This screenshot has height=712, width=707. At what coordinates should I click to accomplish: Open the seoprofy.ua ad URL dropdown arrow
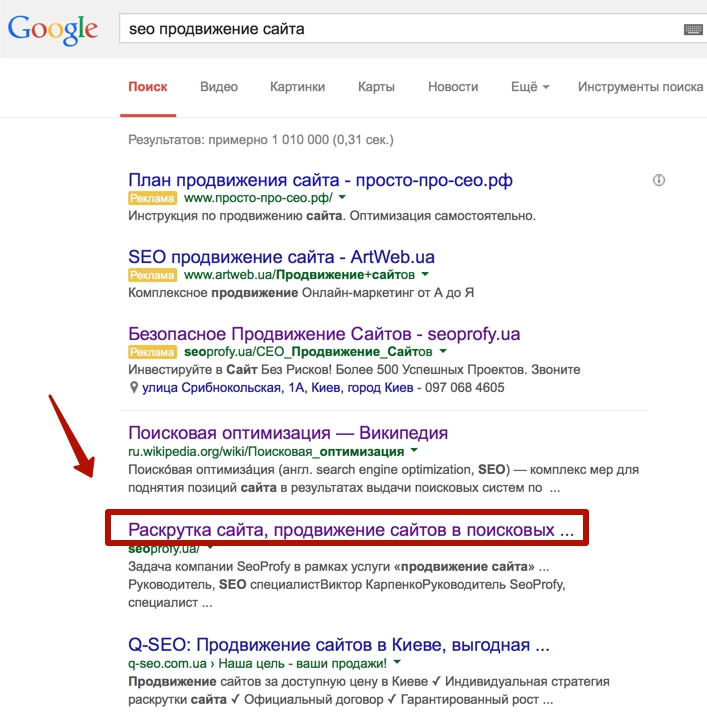click(443, 351)
